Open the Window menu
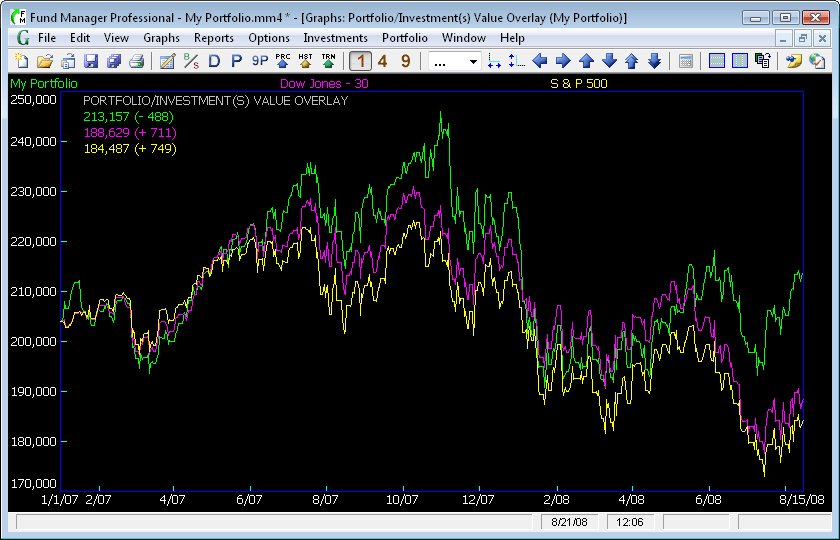 463,38
